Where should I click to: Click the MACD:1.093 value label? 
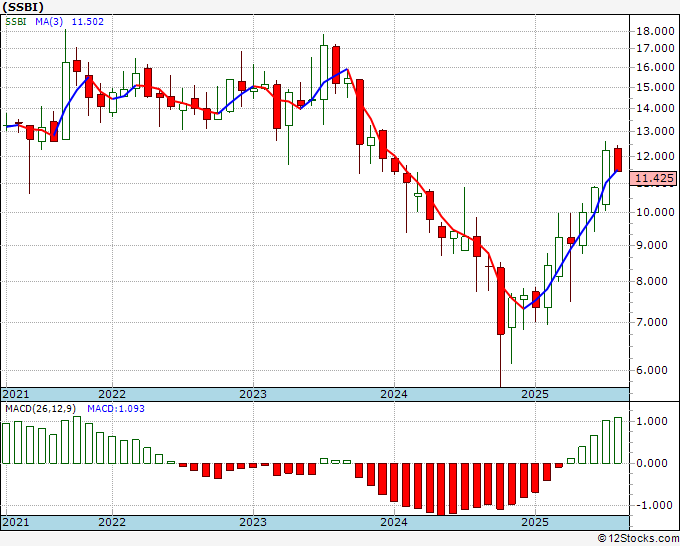116,409
